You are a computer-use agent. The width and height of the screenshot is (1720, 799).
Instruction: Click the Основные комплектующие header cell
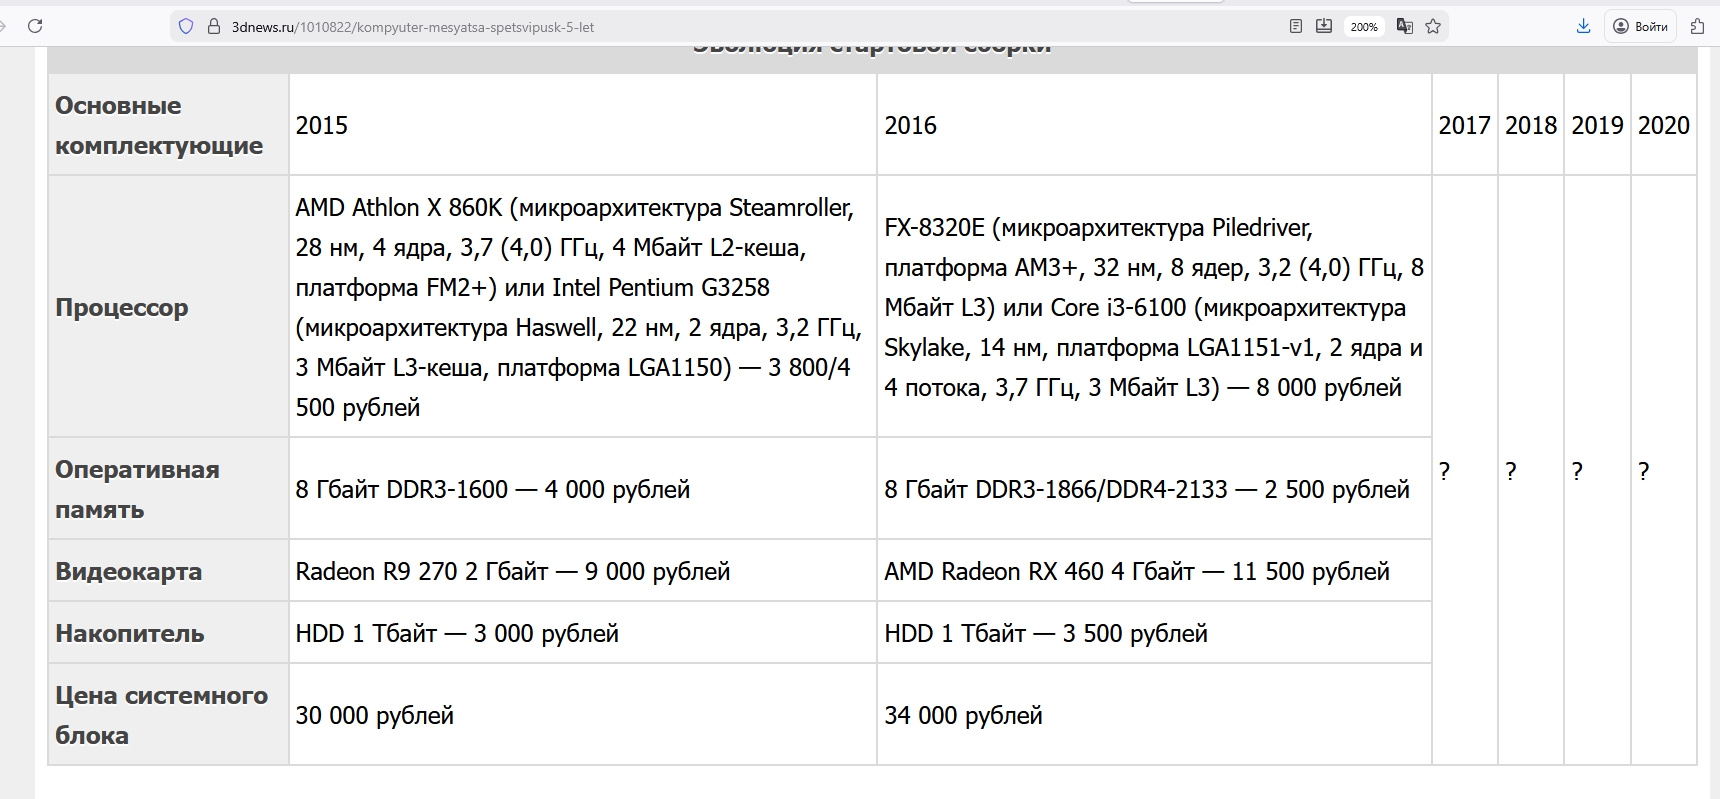(168, 125)
